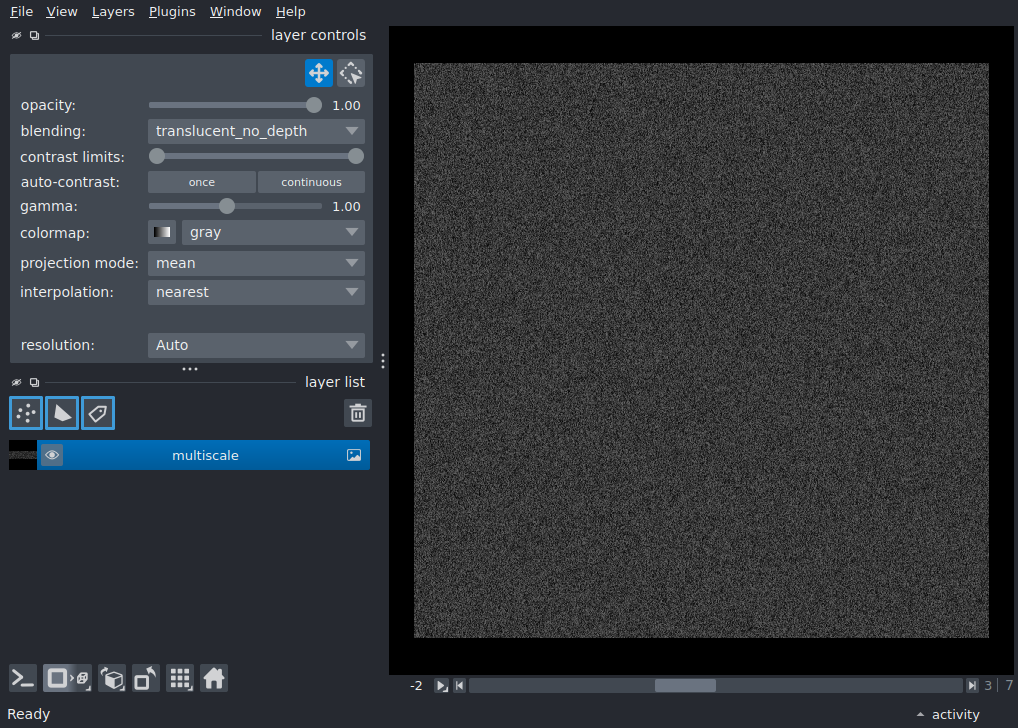1018x728 pixels.
Task: Play the axis animation
Action: [441, 686]
